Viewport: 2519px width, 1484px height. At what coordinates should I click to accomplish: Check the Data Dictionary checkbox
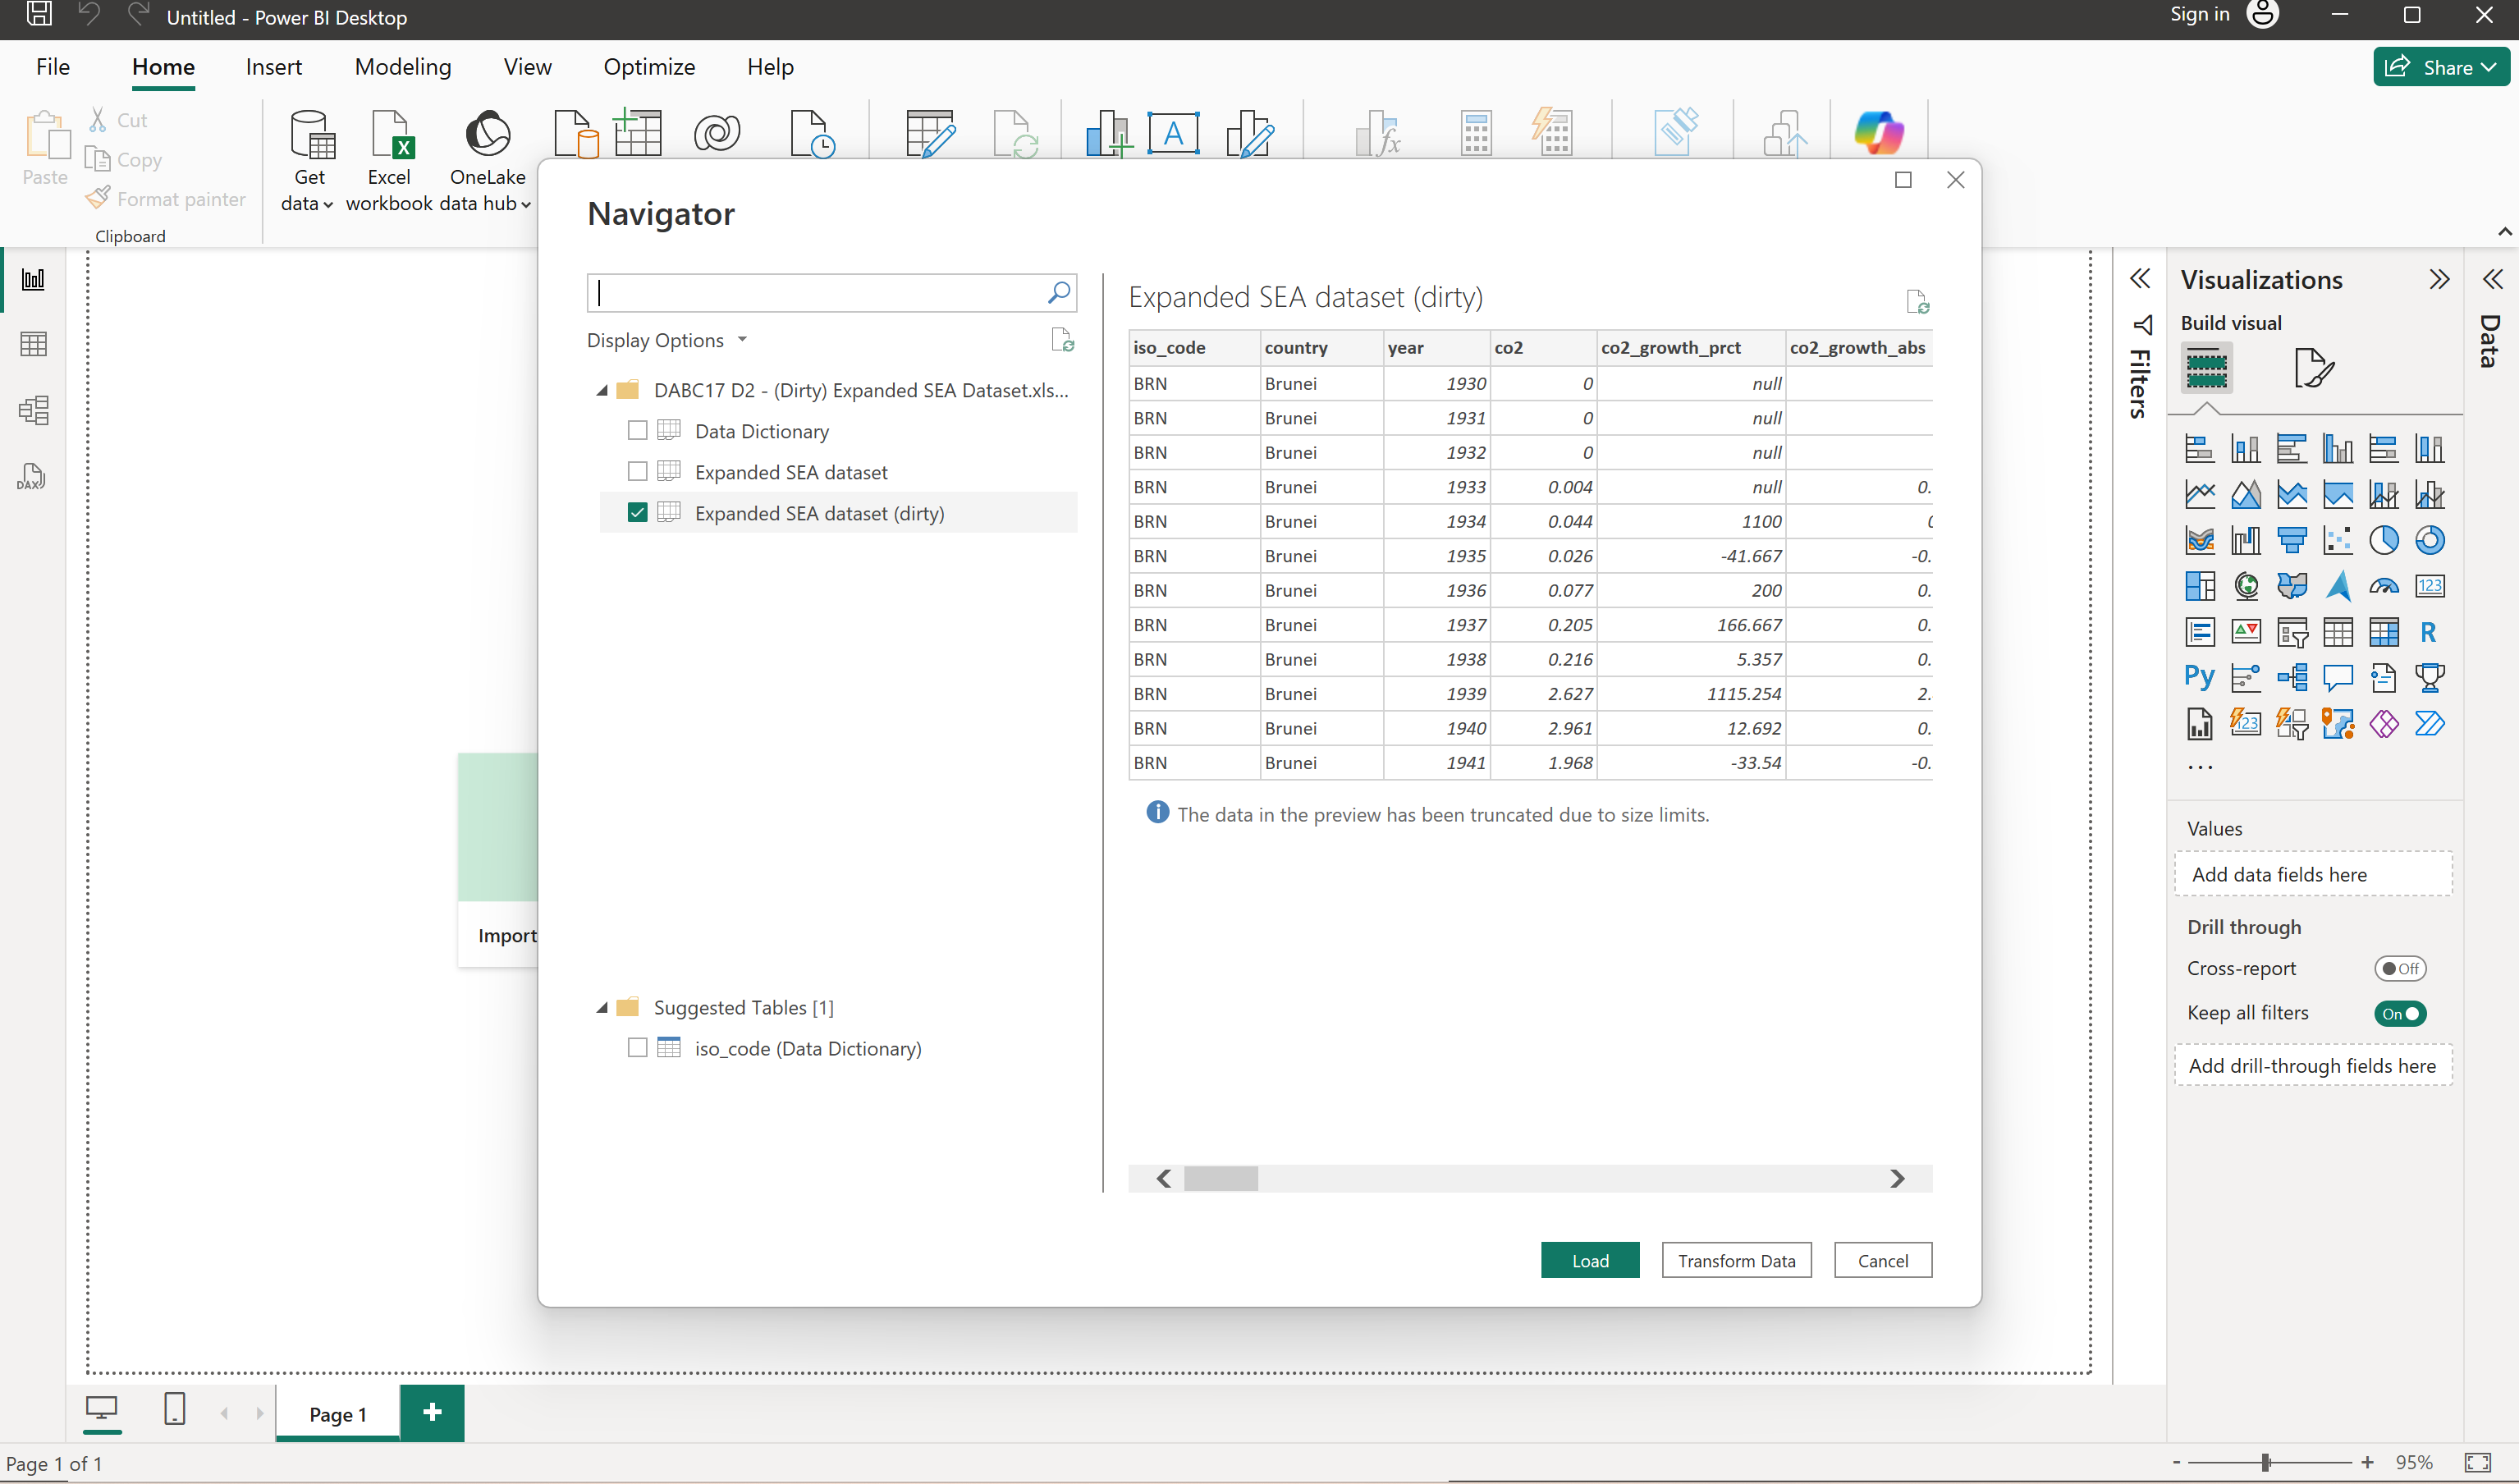pos(637,431)
